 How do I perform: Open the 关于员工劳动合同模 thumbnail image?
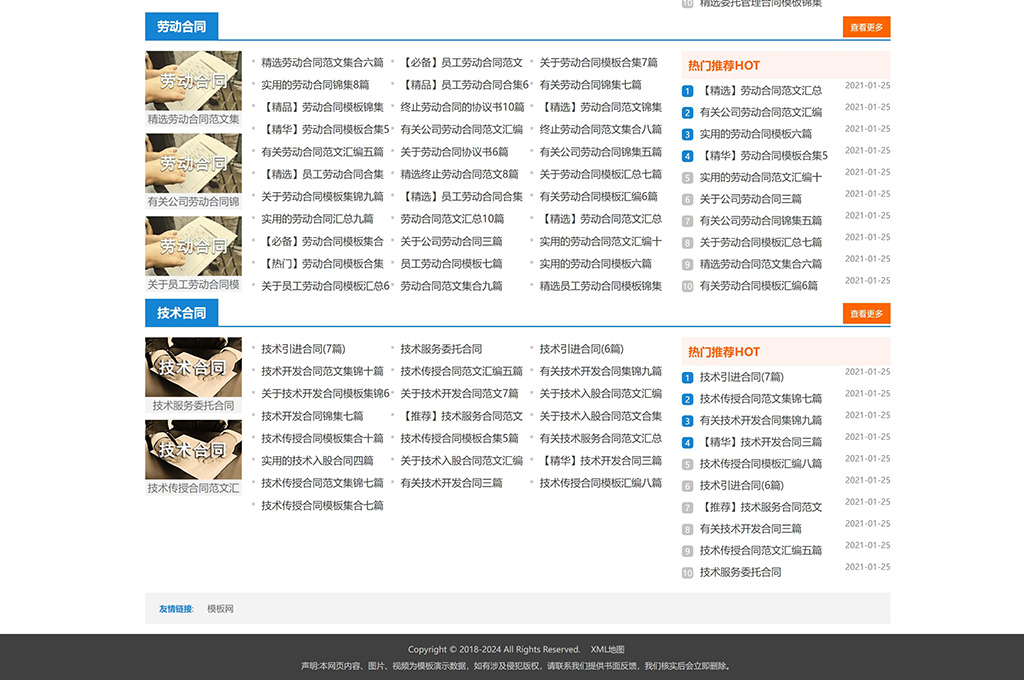click(x=193, y=246)
